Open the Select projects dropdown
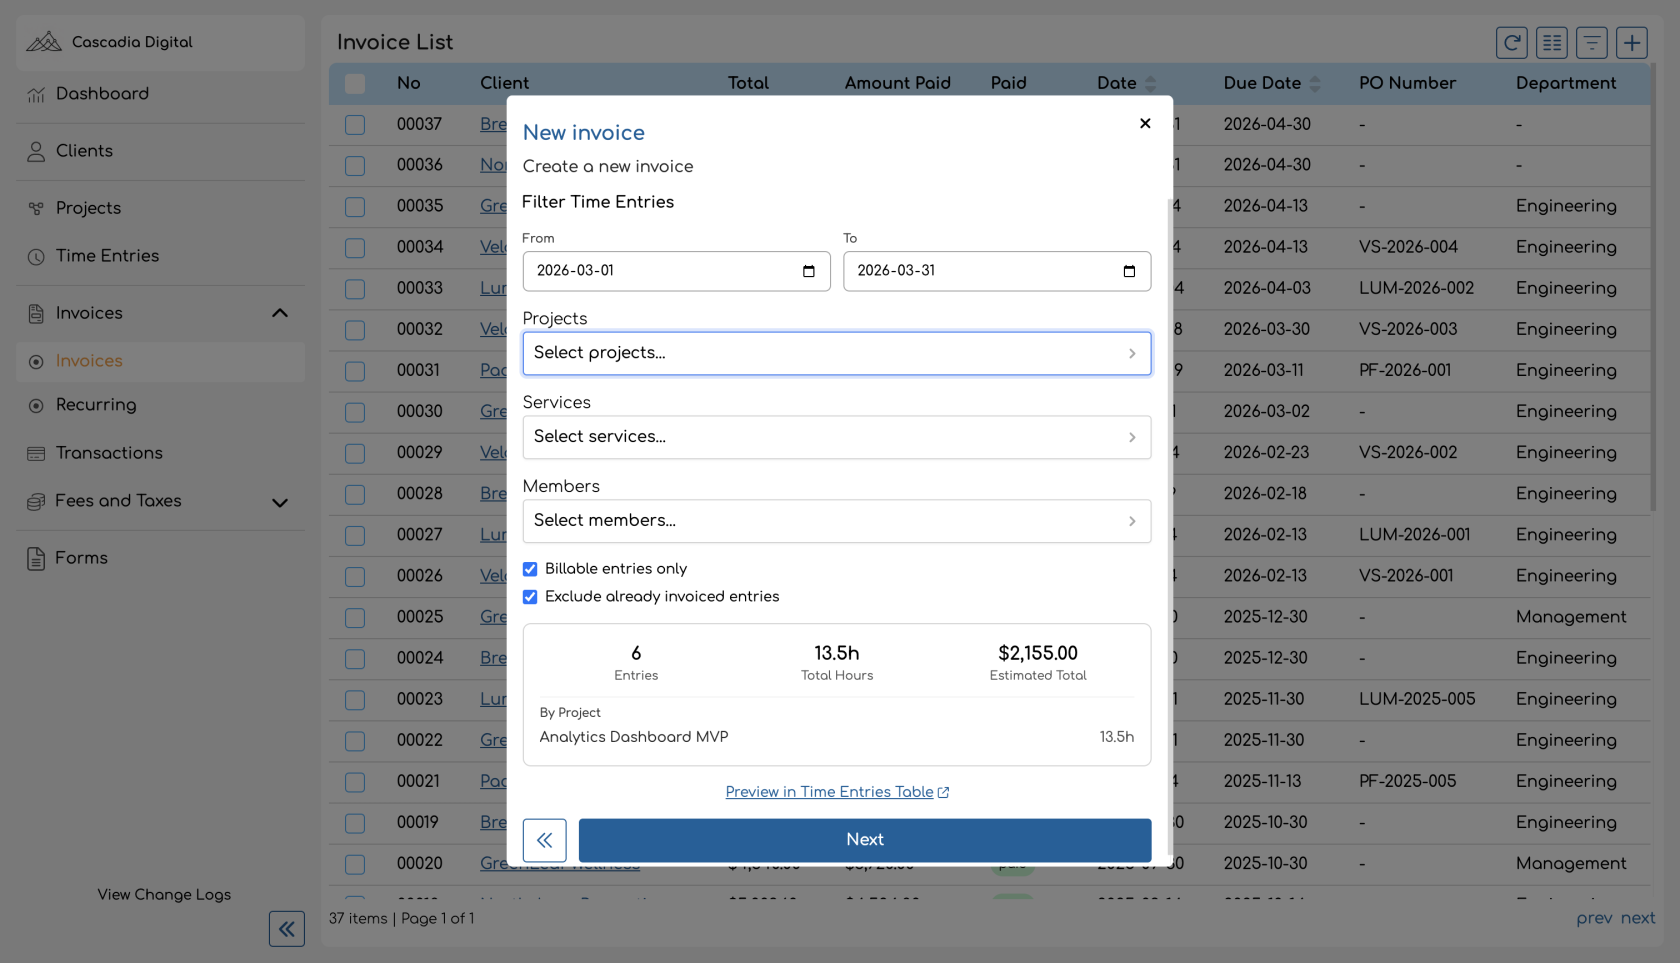1680x963 pixels. click(x=837, y=353)
